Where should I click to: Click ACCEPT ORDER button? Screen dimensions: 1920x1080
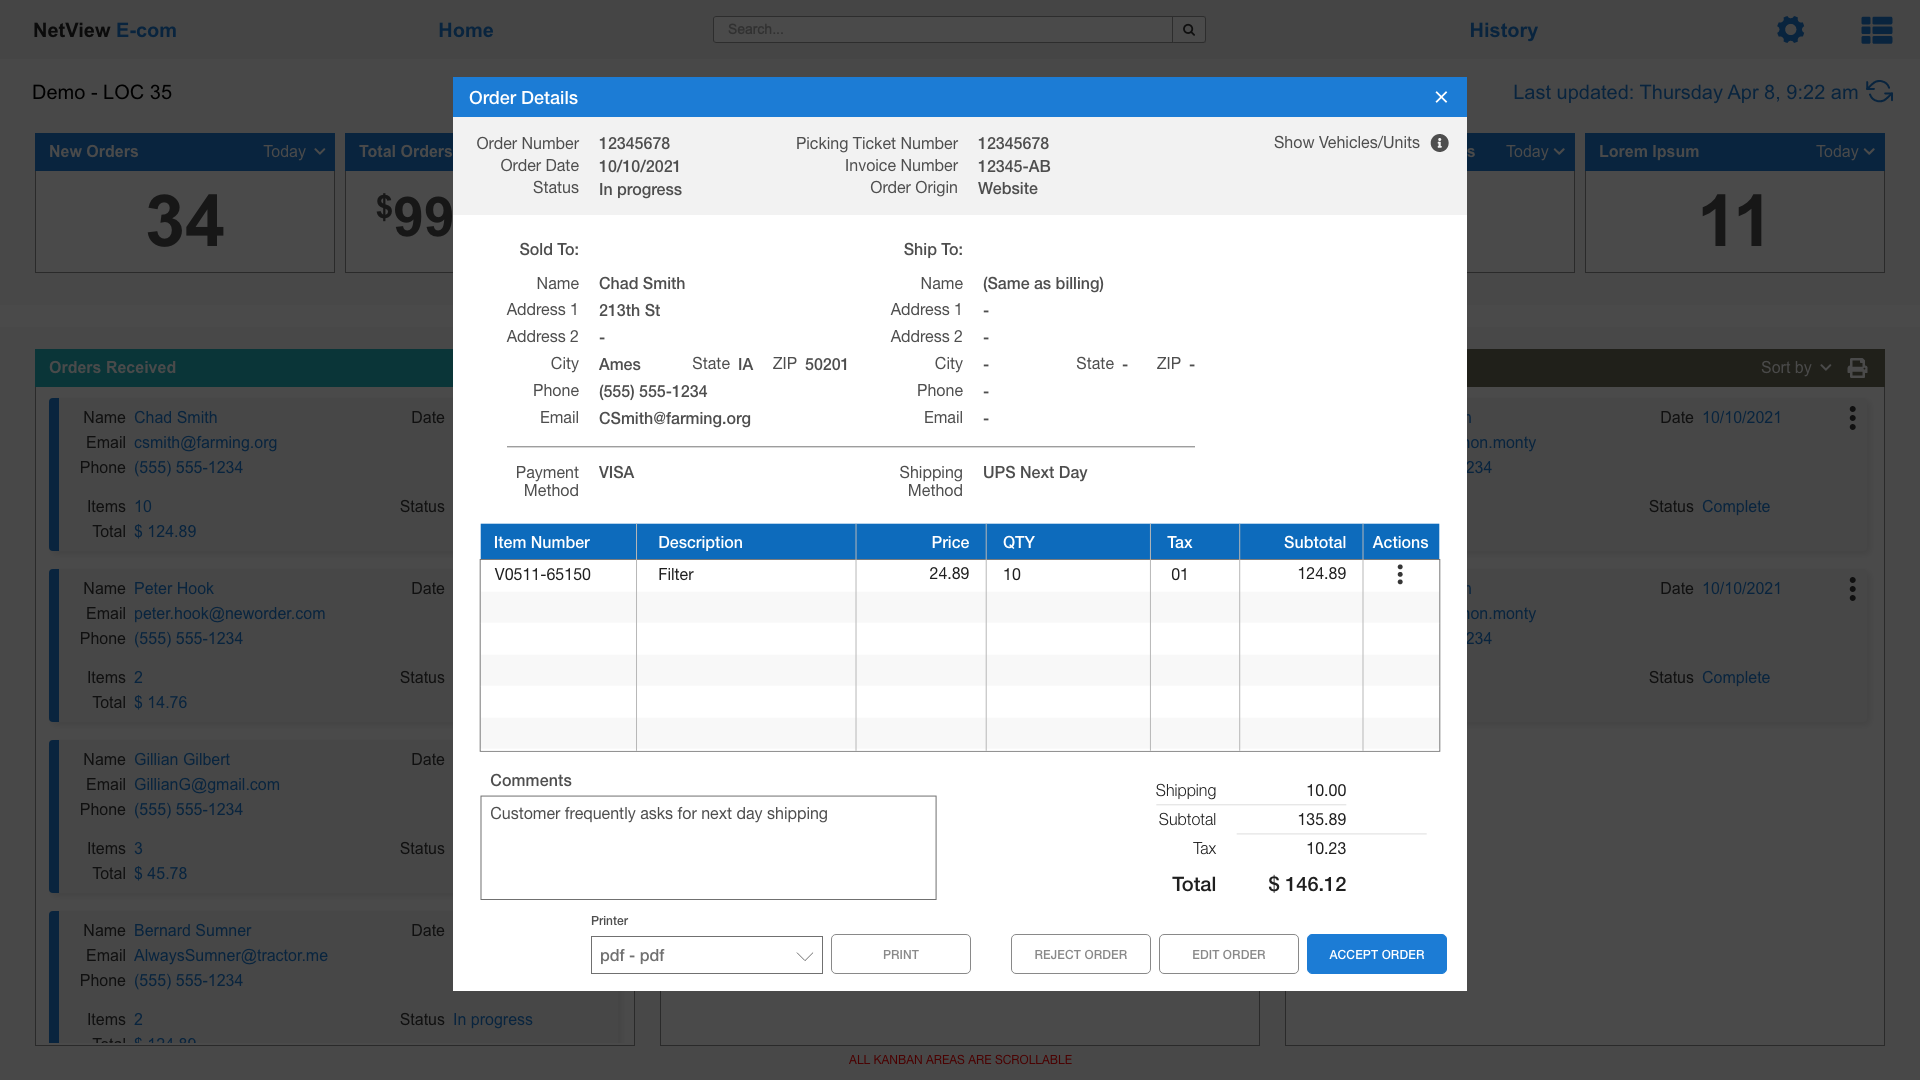click(x=1376, y=954)
